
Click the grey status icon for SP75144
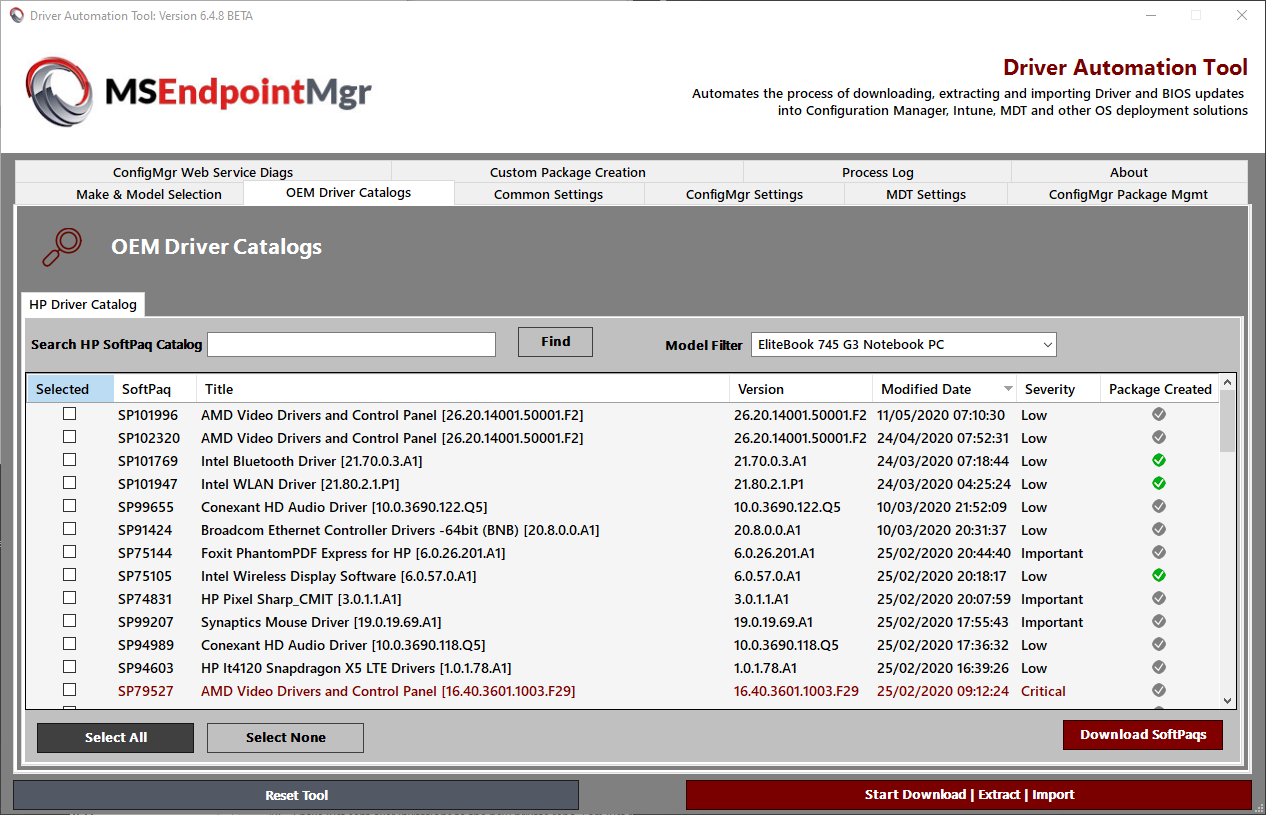coord(1159,552)
